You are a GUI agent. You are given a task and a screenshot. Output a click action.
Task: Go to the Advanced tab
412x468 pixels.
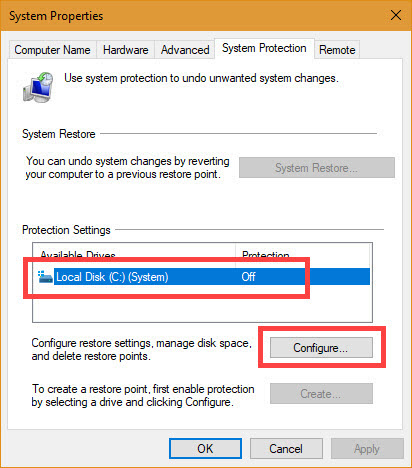pos(185,50)
